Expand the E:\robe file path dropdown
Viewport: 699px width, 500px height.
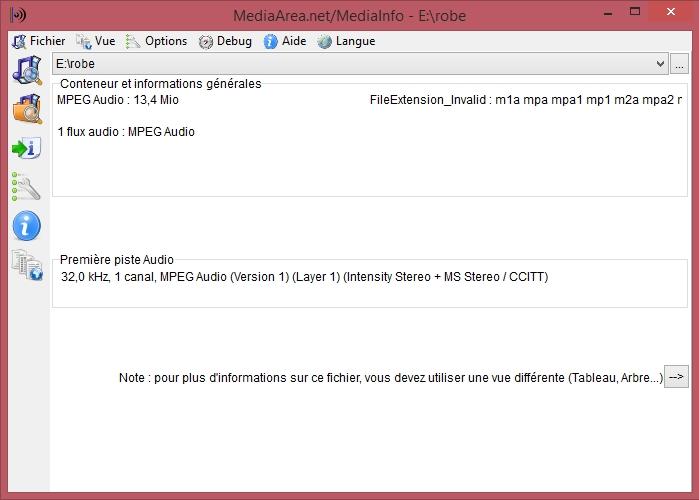click(660, 64)
